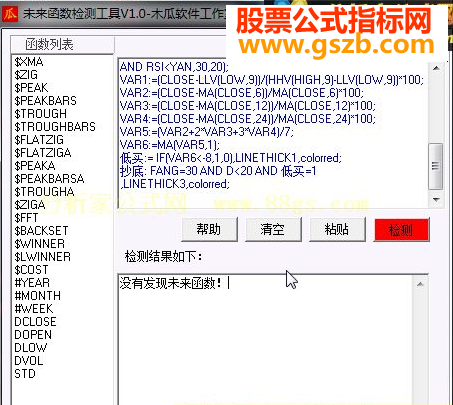Click the 检测结果如下 label
453x405 pixels.
pyautogui.click(x=163, y=257)
